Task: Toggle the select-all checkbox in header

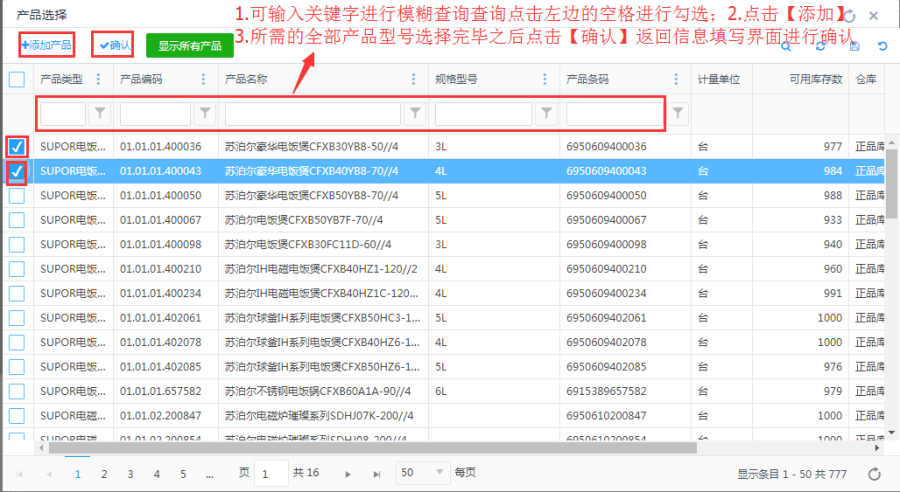Action: 17,80
